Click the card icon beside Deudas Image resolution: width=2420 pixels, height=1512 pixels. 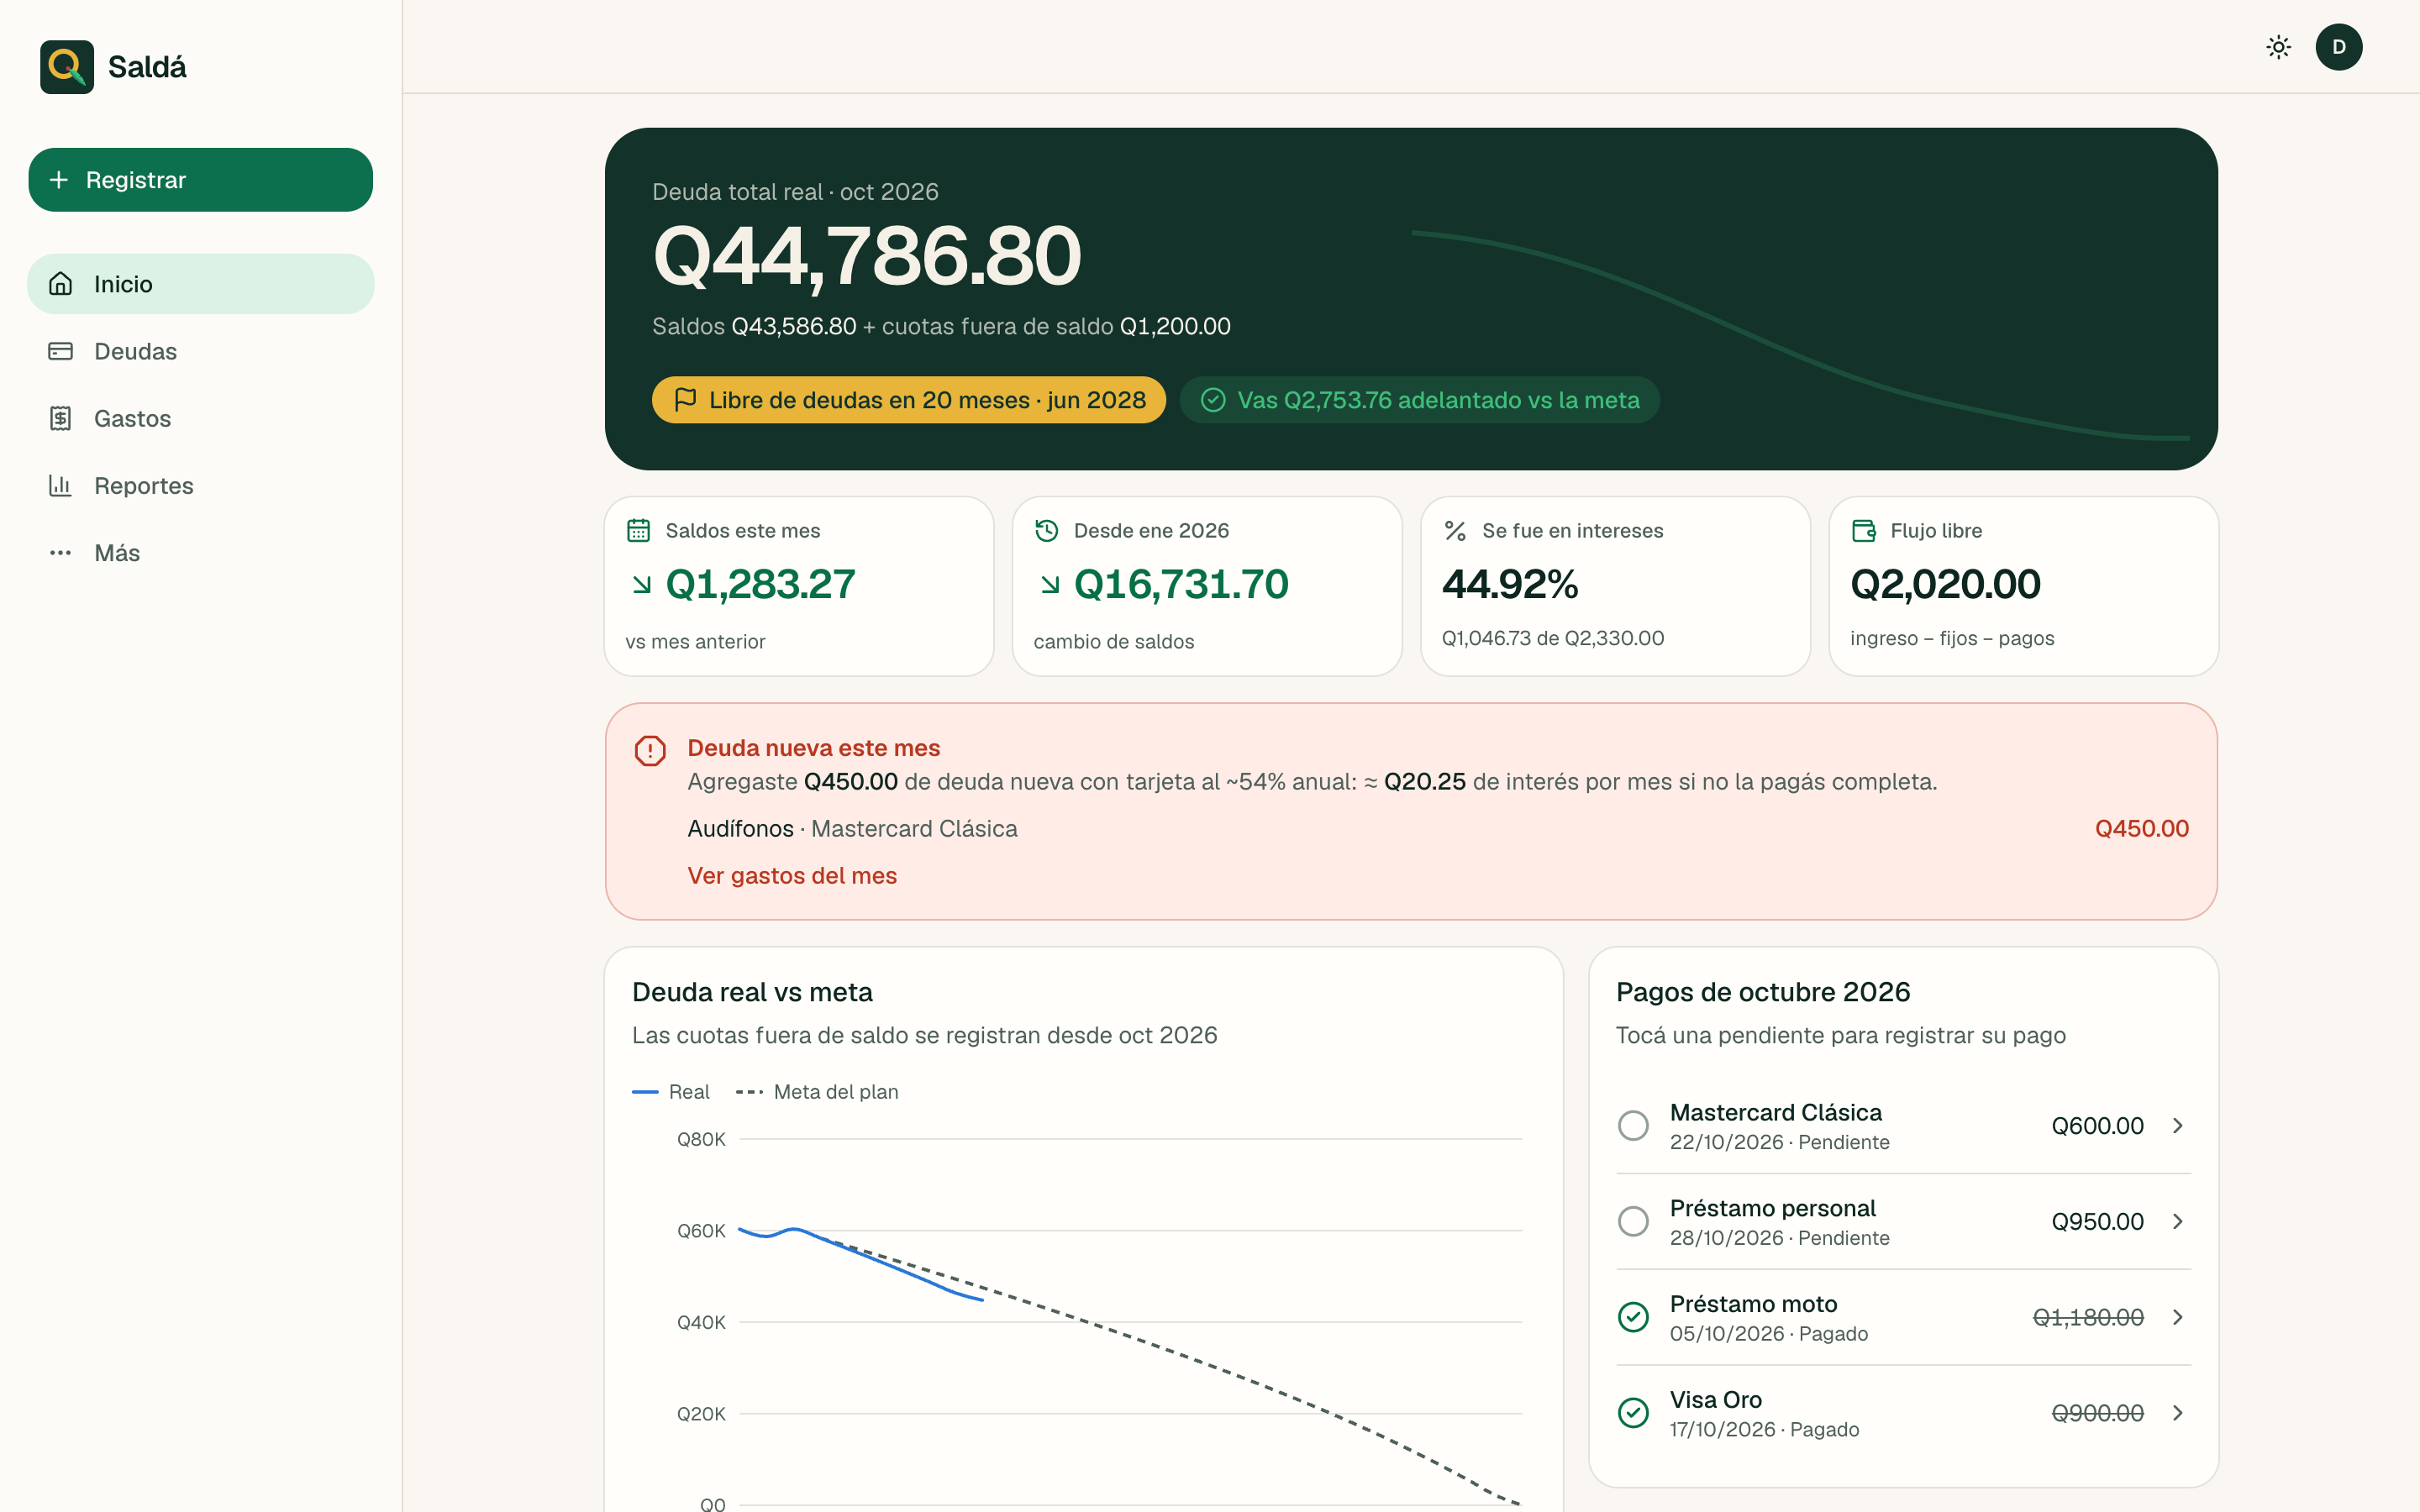click(61, 351)
